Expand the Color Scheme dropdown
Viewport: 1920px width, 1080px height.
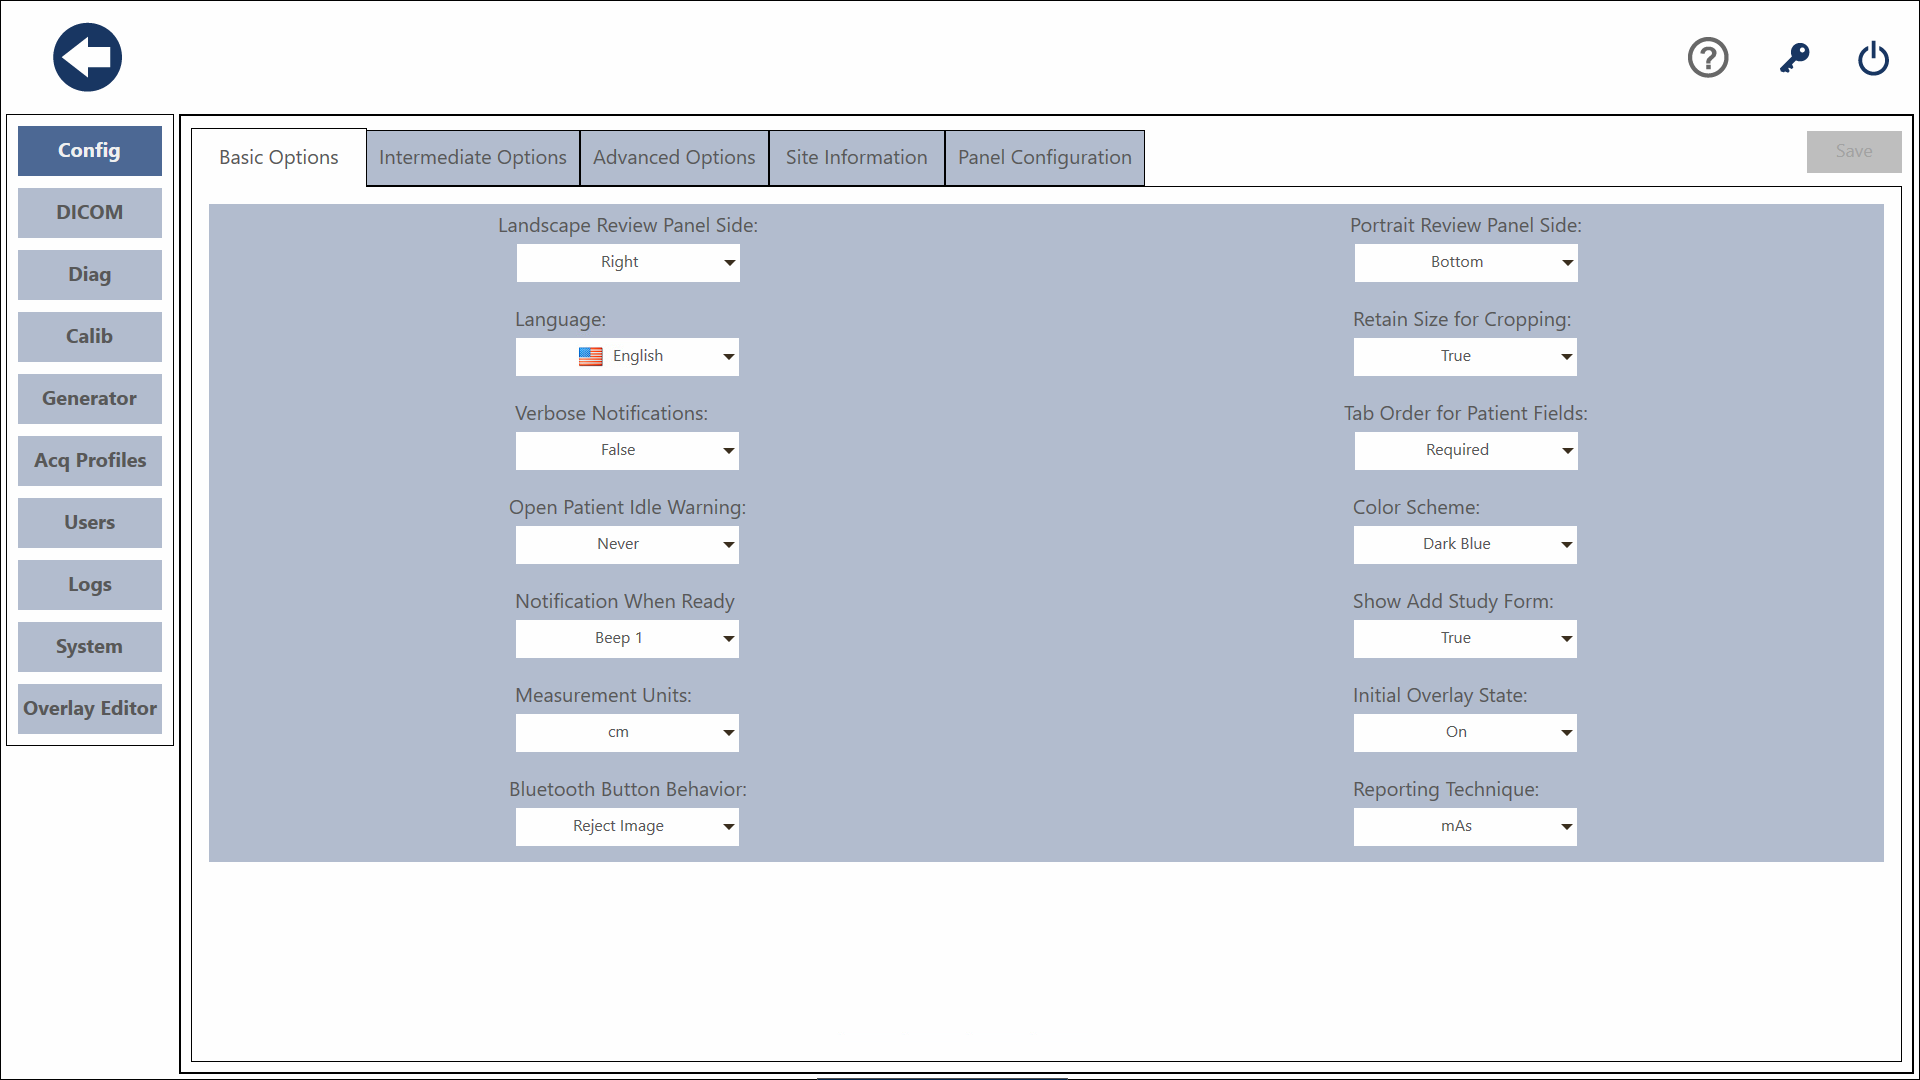pyautogui.click(x=1466, y=545)
